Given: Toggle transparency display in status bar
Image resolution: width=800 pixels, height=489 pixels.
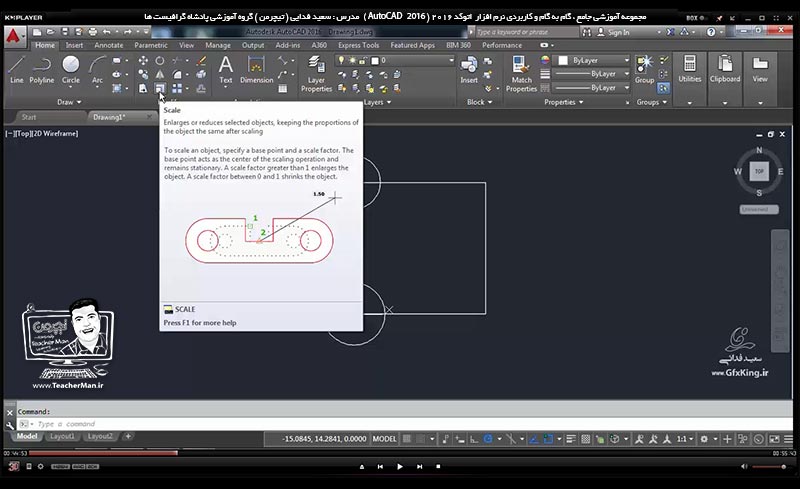Looking at the screenshot, I should point(586,438).
